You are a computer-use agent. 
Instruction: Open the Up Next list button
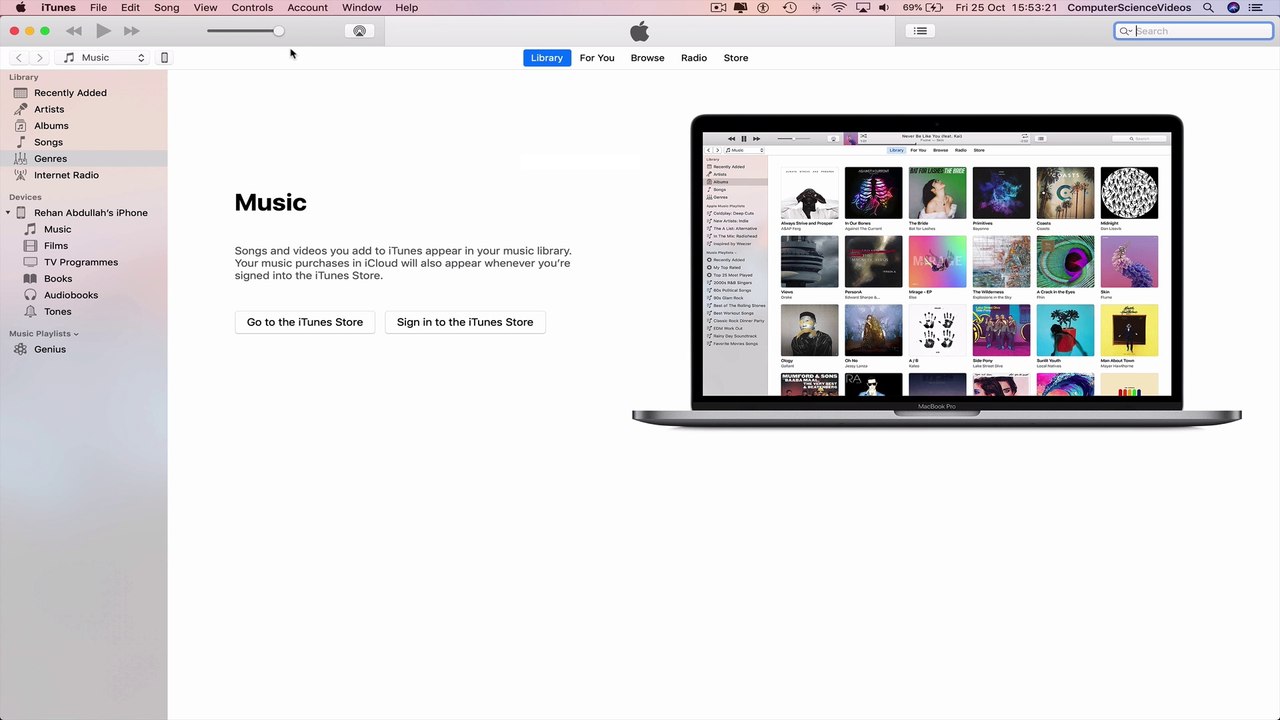tap(920, 31)
